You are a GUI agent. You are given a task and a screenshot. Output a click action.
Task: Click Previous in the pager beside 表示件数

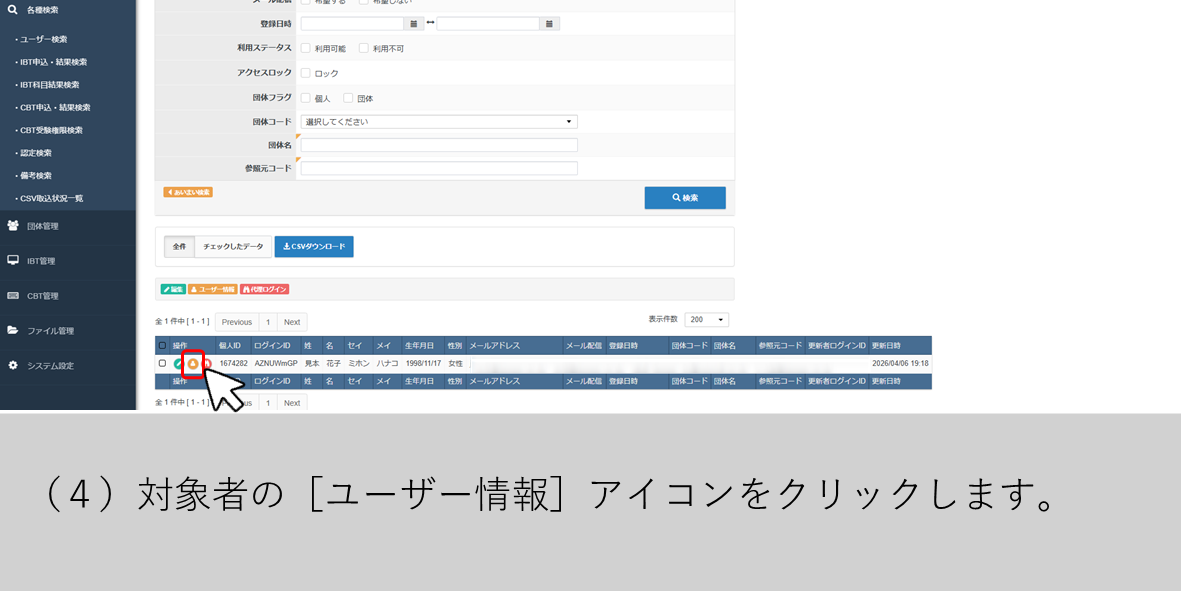(x=237, y=321)
